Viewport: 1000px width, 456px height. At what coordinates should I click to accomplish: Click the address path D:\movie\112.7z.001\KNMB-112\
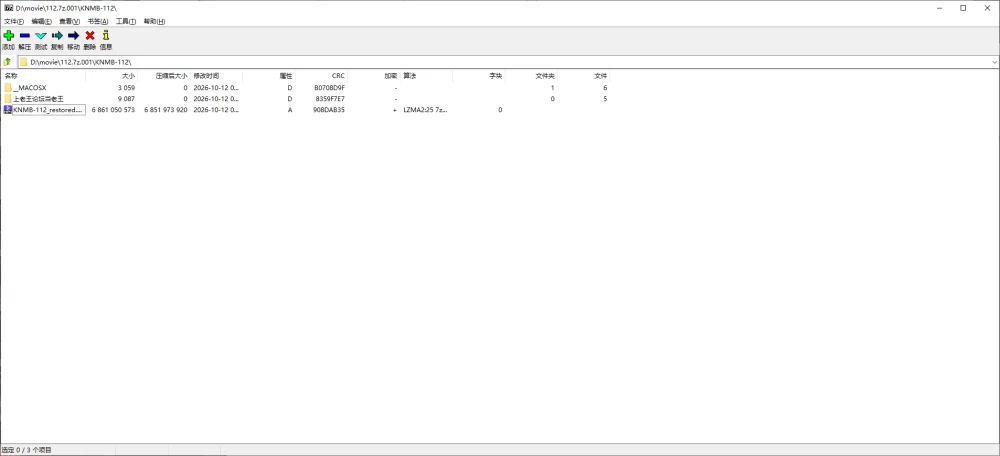pos(81,62)
